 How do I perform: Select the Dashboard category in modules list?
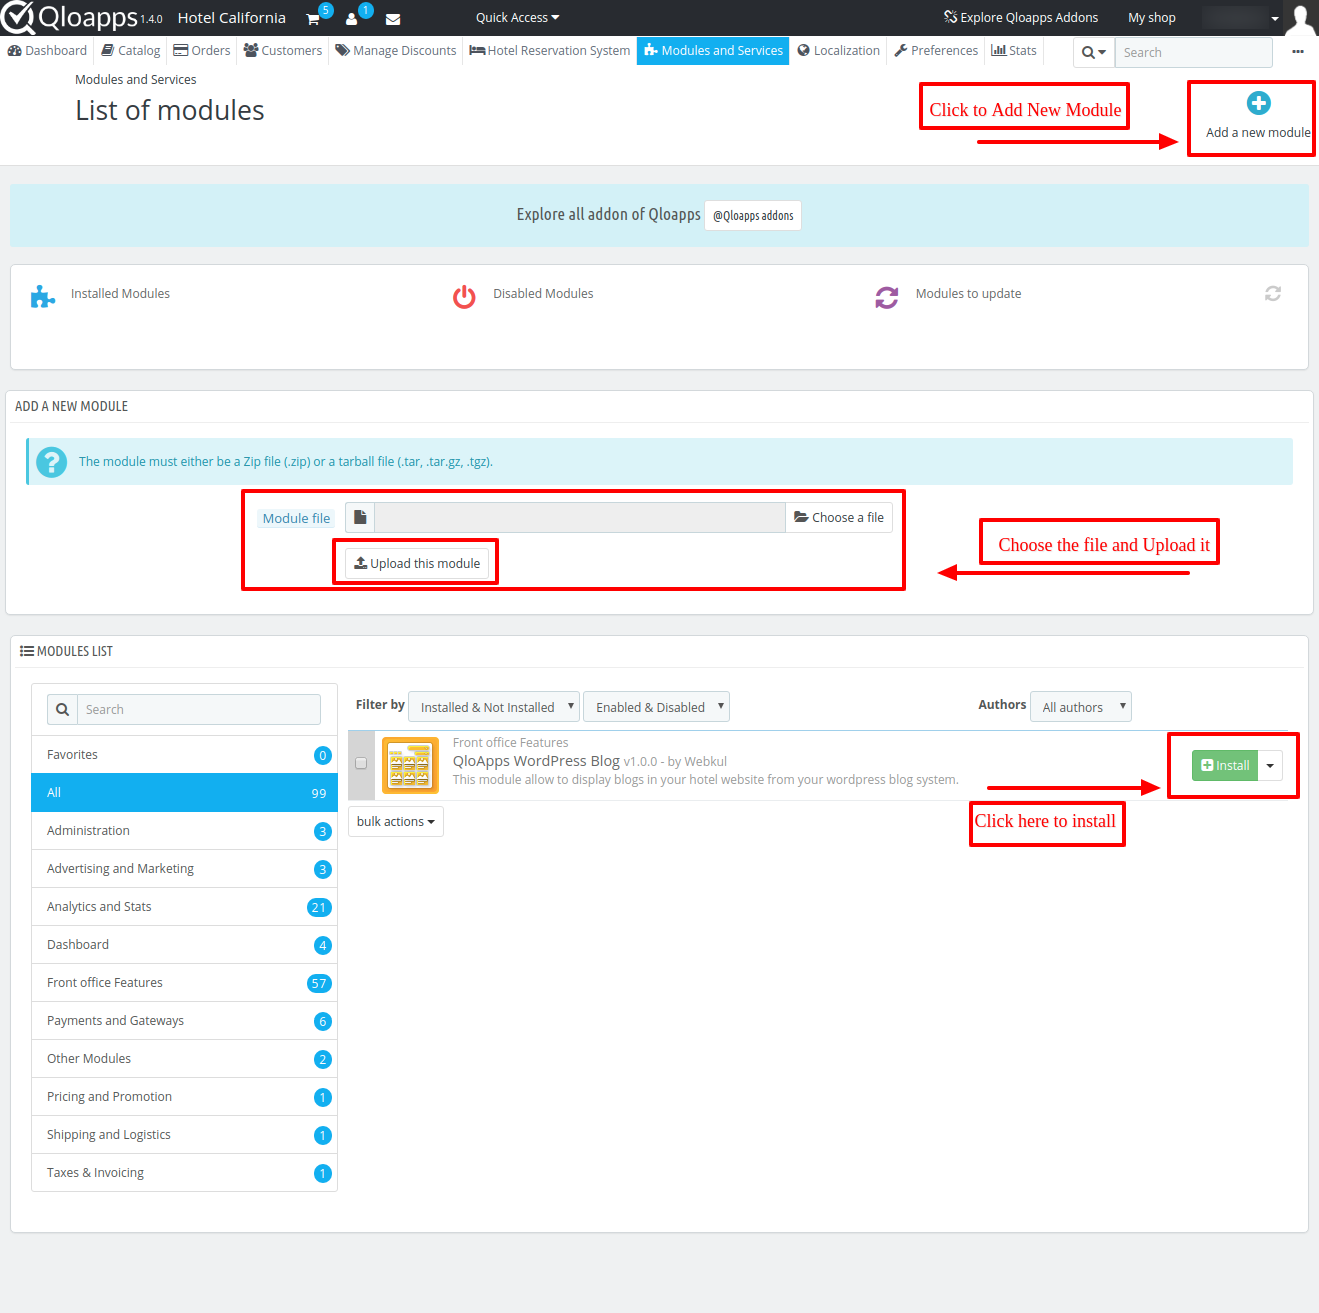[184, 945]
